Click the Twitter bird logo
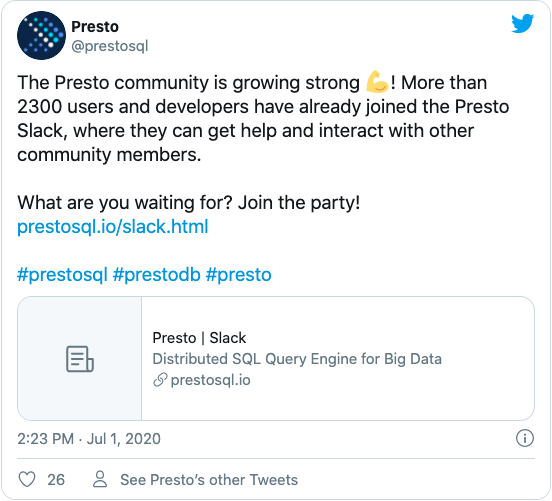 (522, 23)
